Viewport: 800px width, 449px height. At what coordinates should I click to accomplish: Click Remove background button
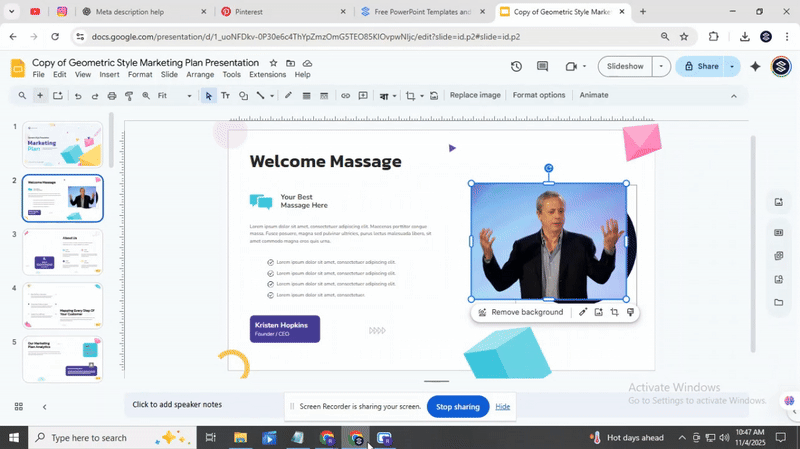coord(520,312)
